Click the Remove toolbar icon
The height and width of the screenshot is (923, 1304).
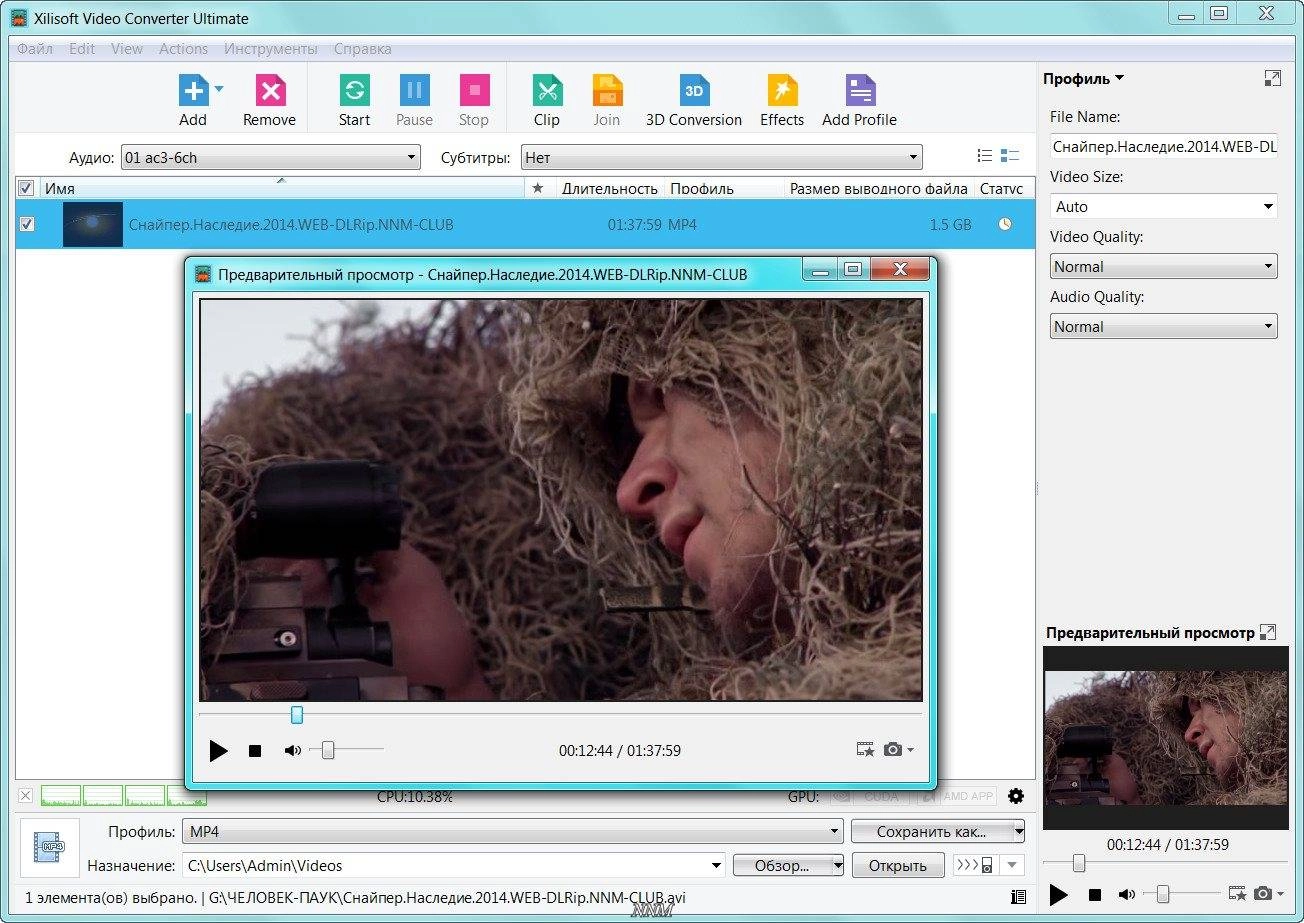[270, 91]
